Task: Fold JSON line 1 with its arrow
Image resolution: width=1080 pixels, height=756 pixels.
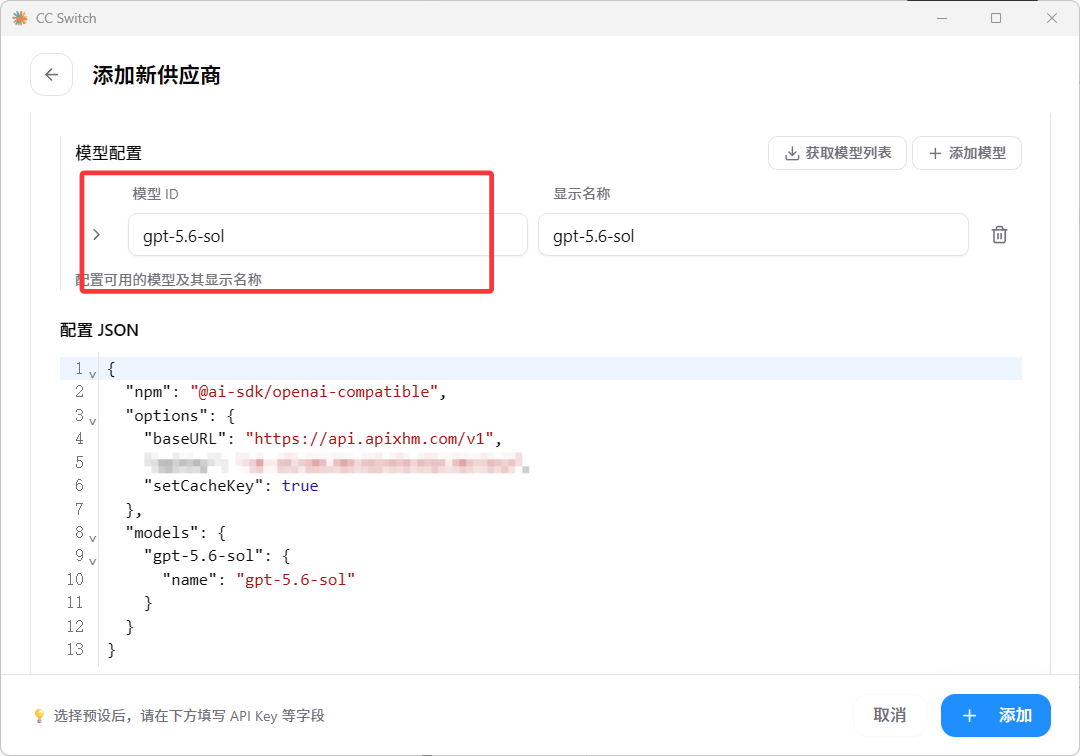Action: pyautogui.click(x=92, y=374)
